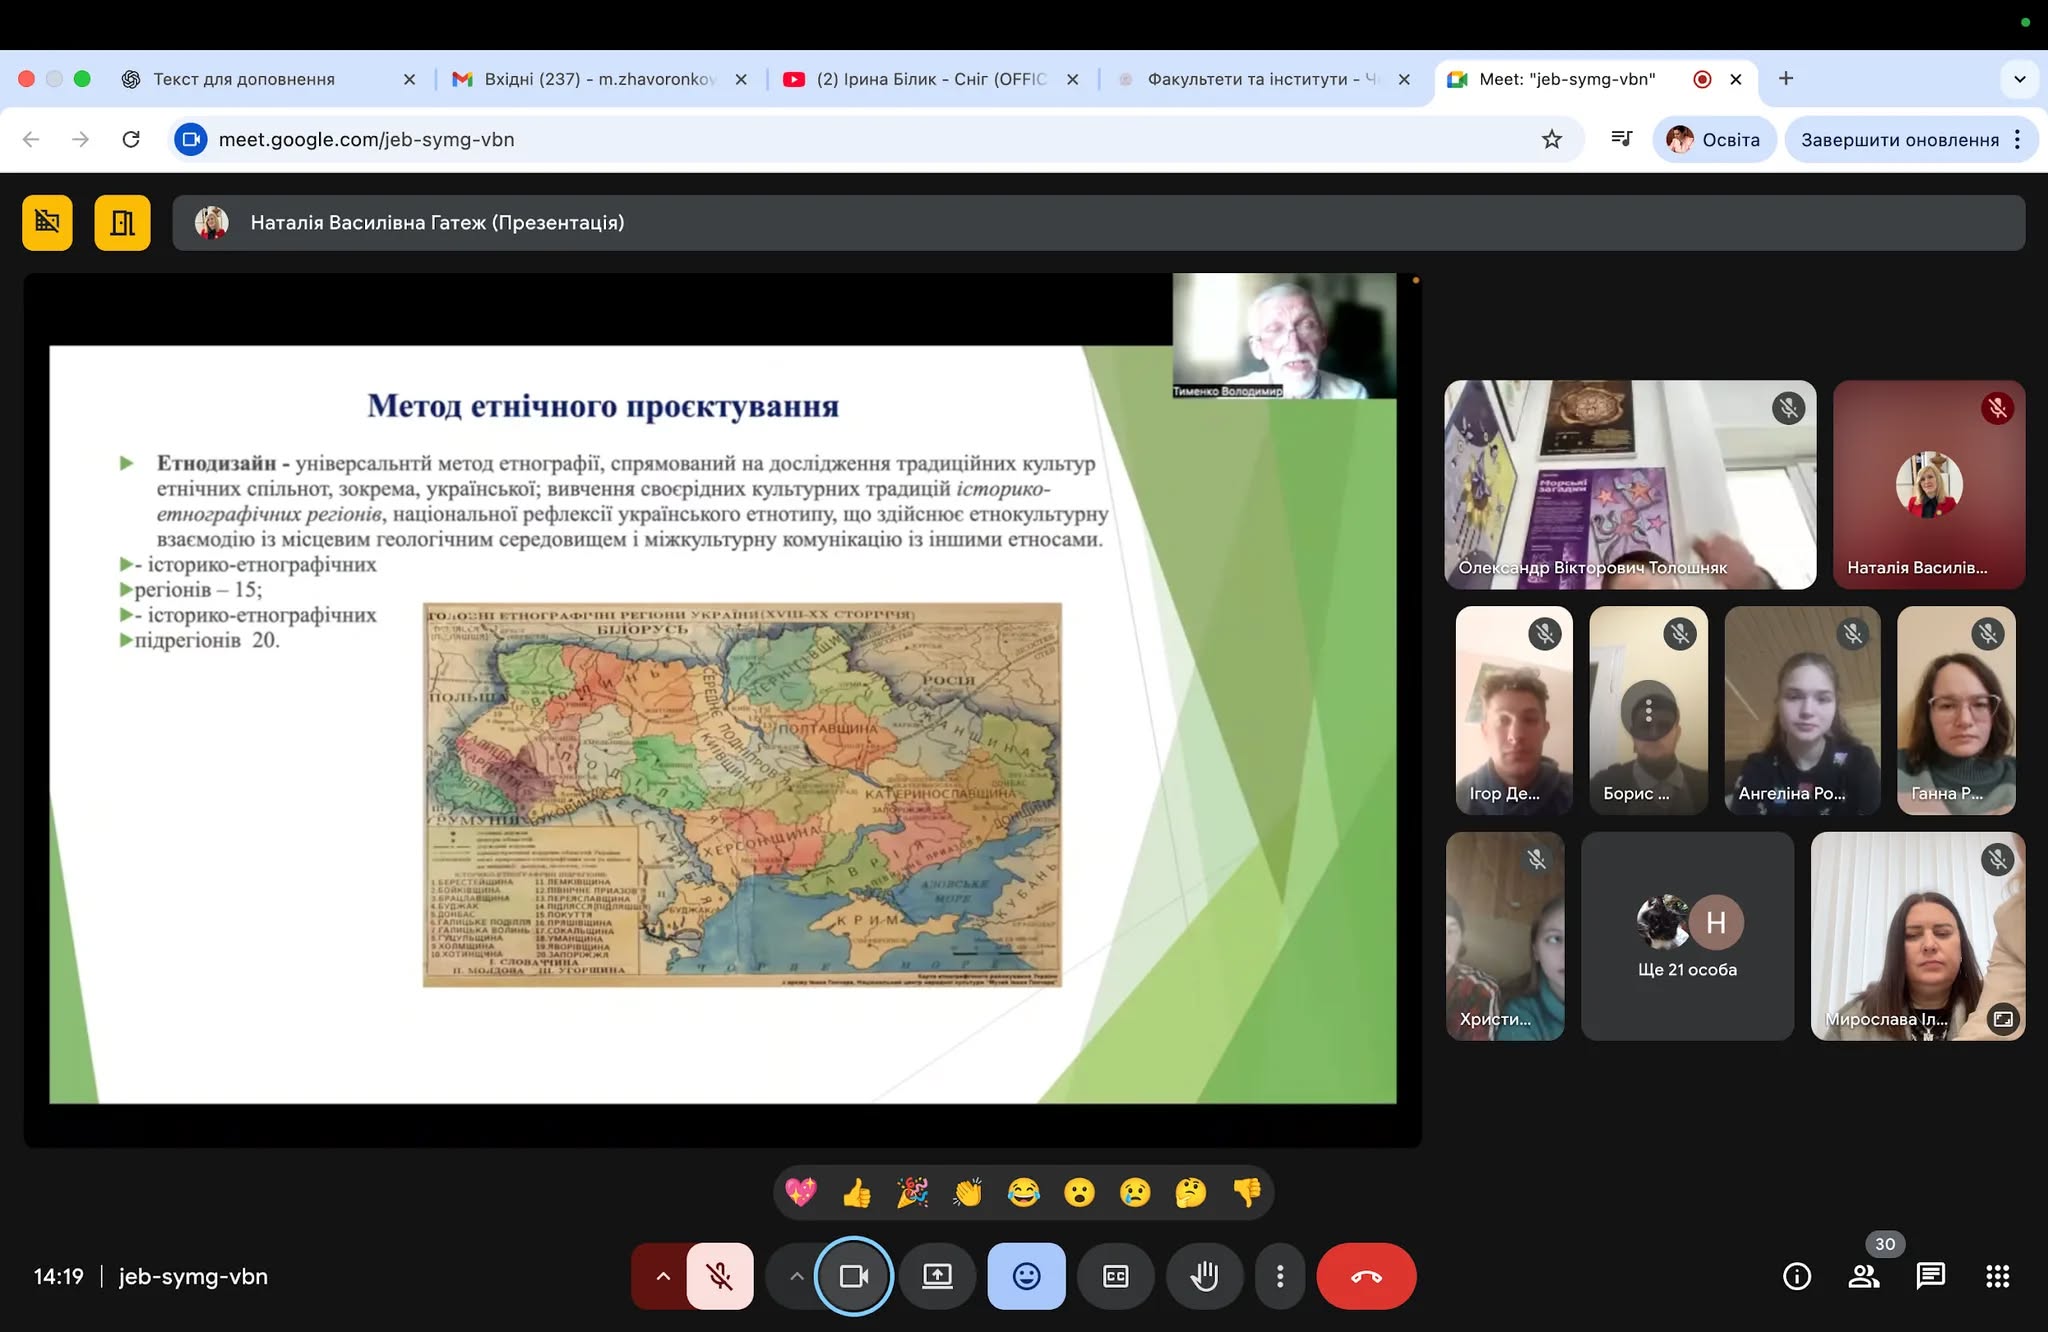Open the 'Ще 21 особа' tile
The height and width of the screenshot is (1332, 2048).
pos(1687,936)
